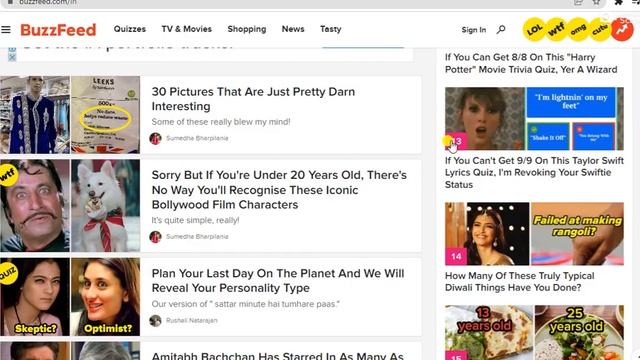The image size is (640, 360).
Task: Select the cute badge
Action: pos(600,29)
